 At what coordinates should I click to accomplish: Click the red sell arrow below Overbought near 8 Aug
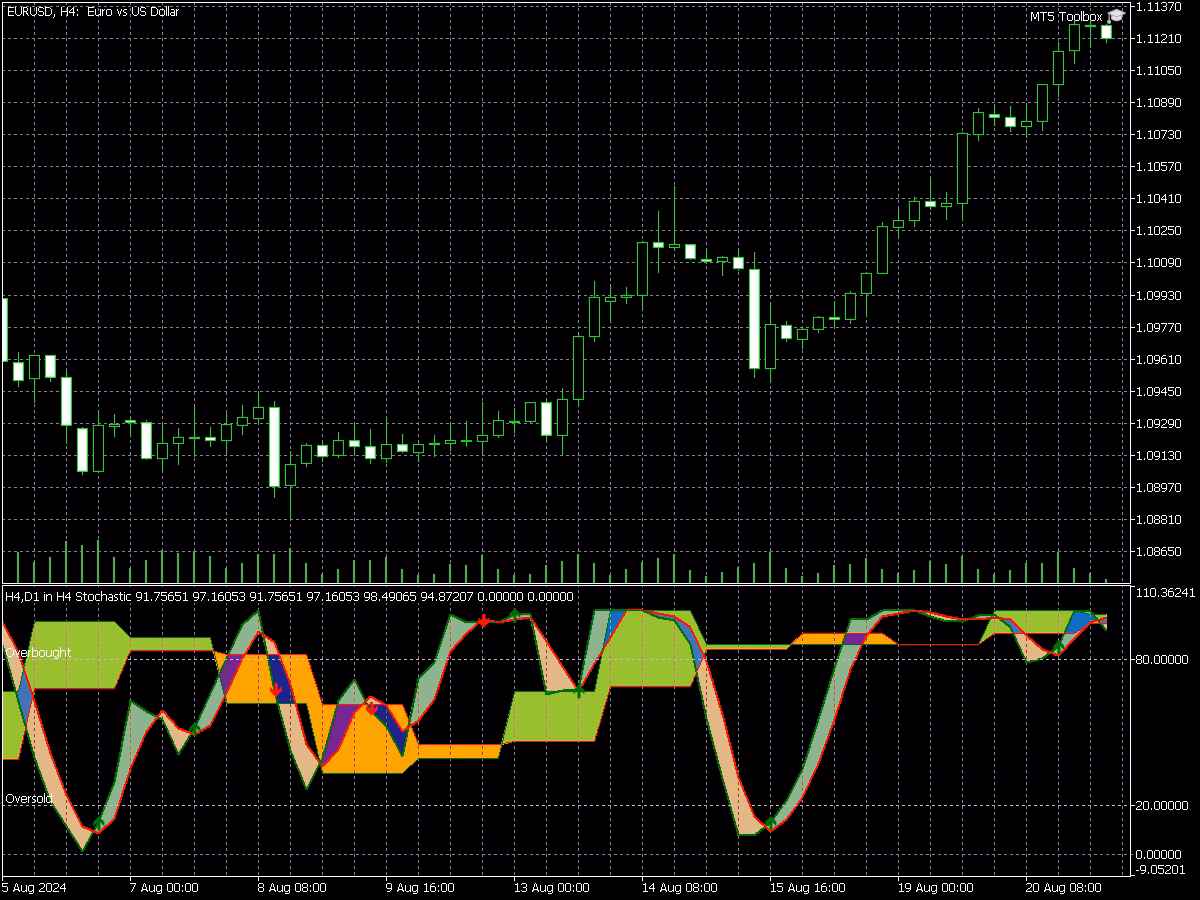pyautogui.click(x=277, y=690)
